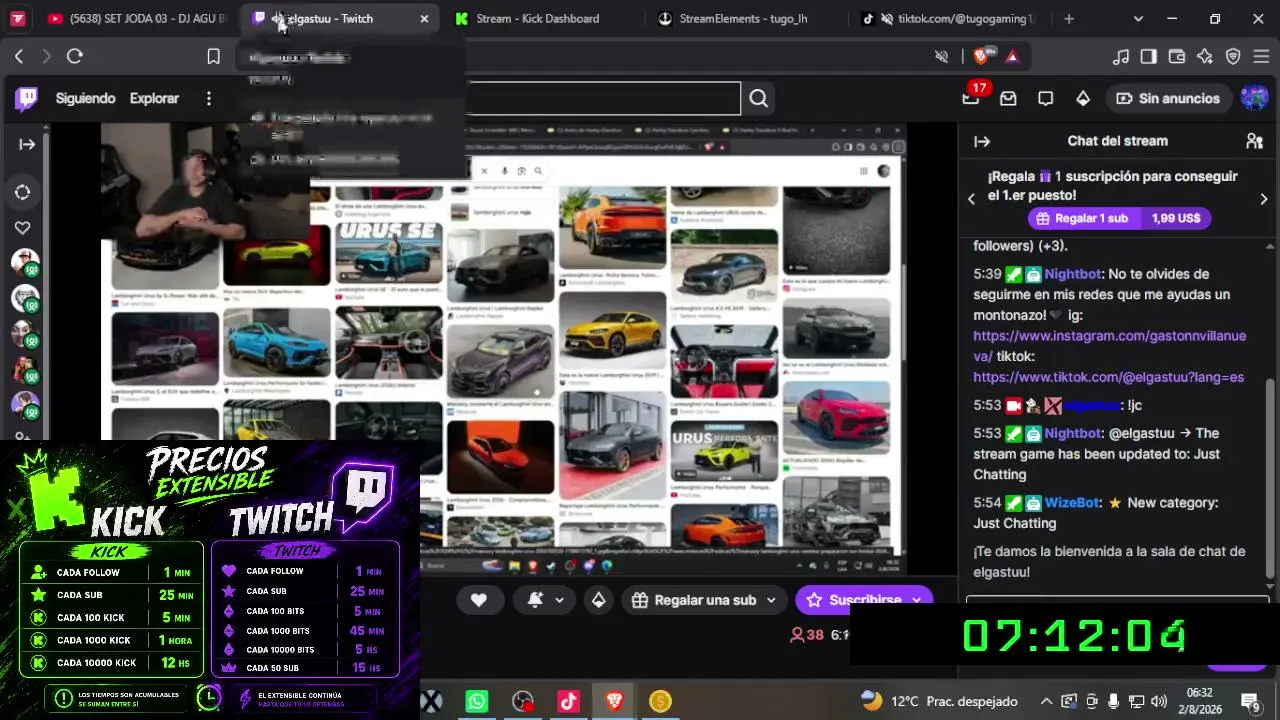Open the weather widget showing 12°C
1280x720 pixels.
pyautogui.click(x=939, y=701)
